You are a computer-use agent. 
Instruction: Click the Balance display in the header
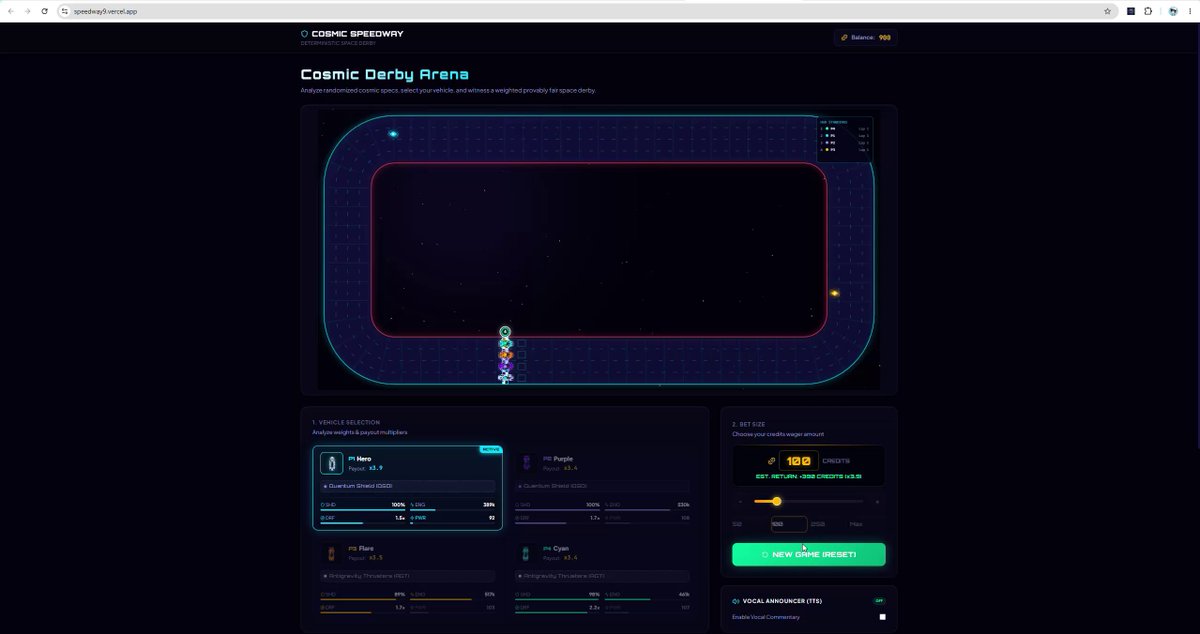[868, 37]
